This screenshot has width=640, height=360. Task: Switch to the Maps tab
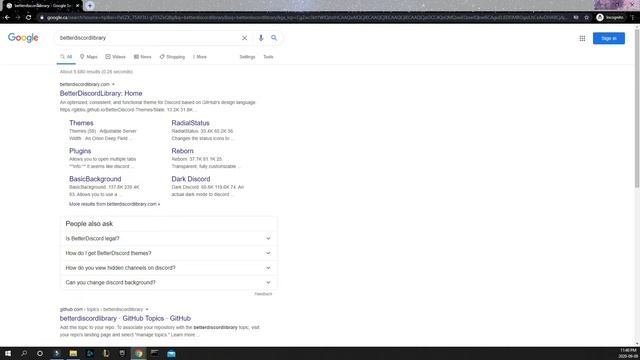pos(89,57)
